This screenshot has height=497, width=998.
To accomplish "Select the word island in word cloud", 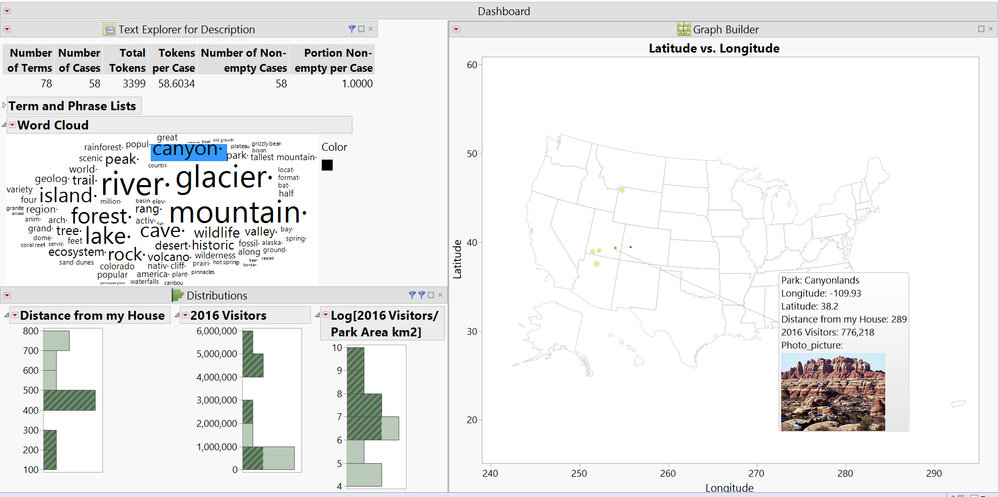I will click(67, 195).
